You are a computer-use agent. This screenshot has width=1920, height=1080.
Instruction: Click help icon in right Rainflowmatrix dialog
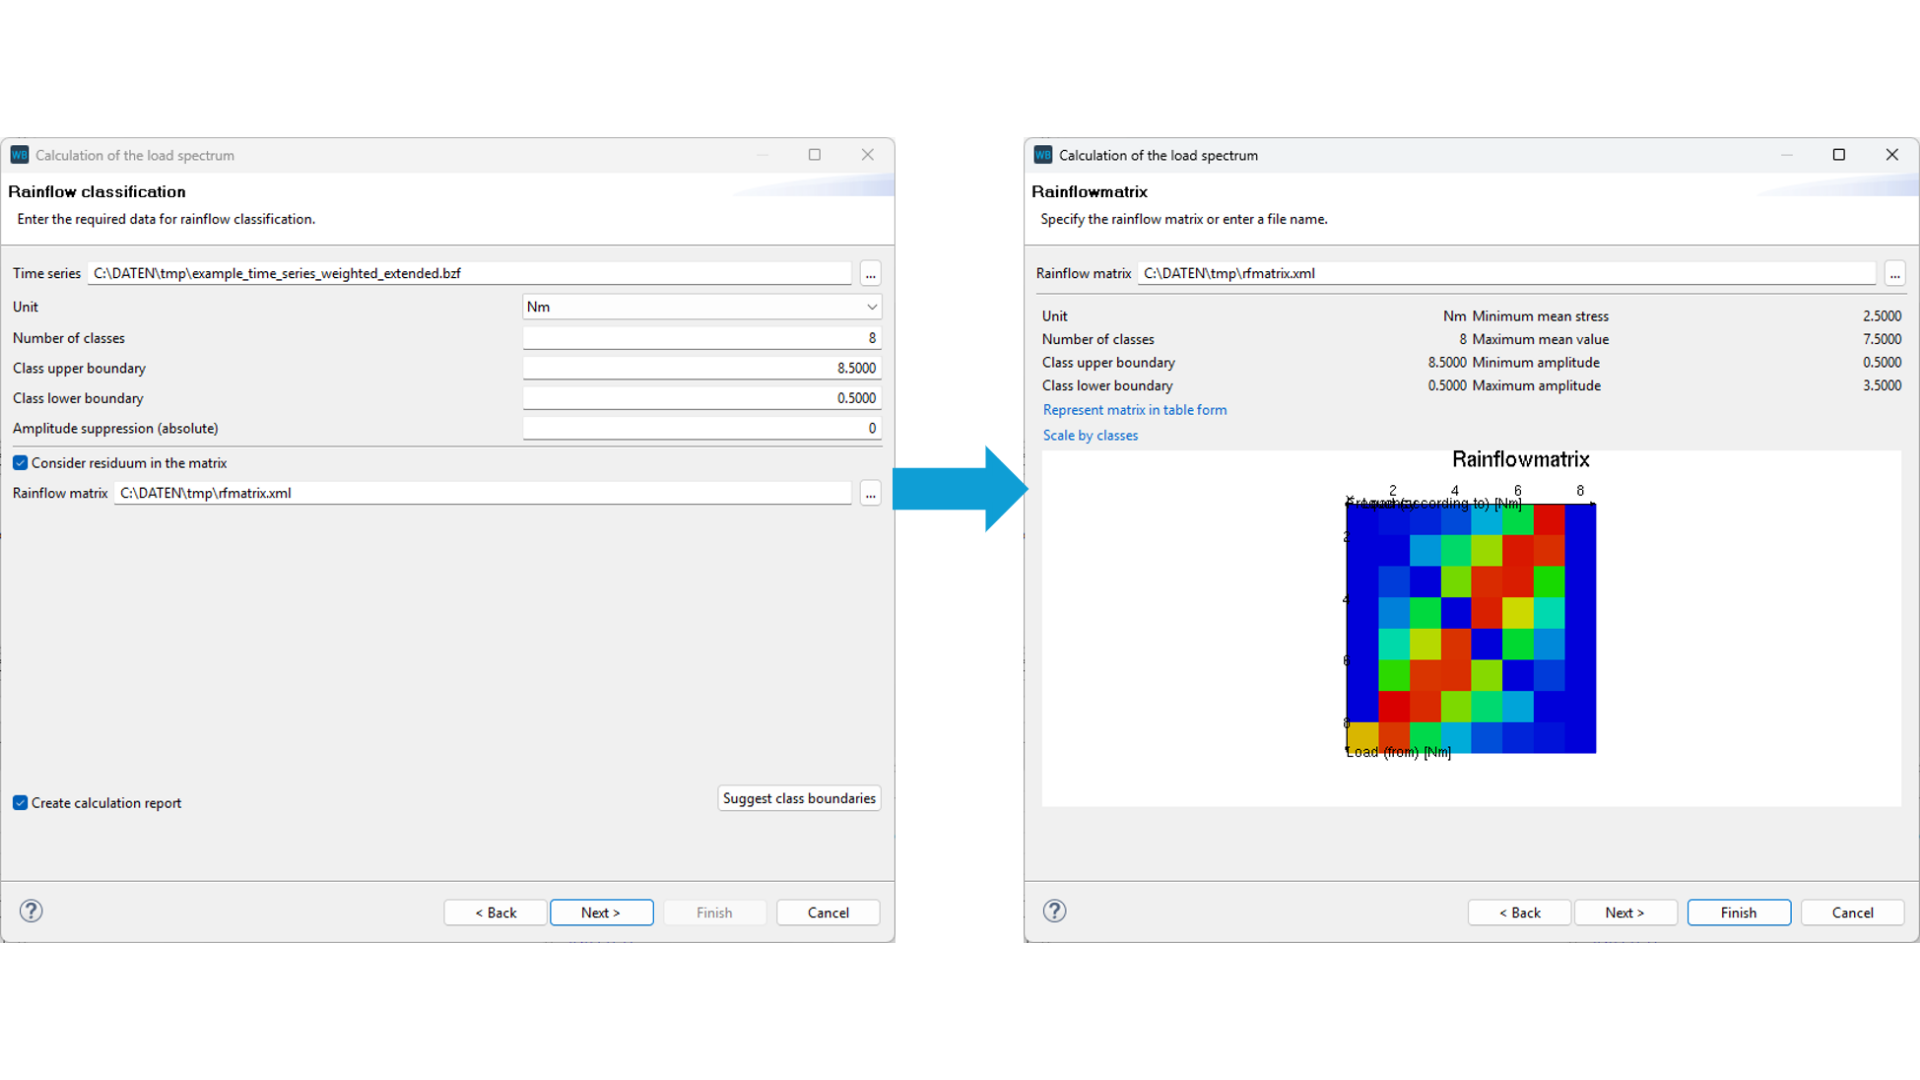click(1054, 911)
